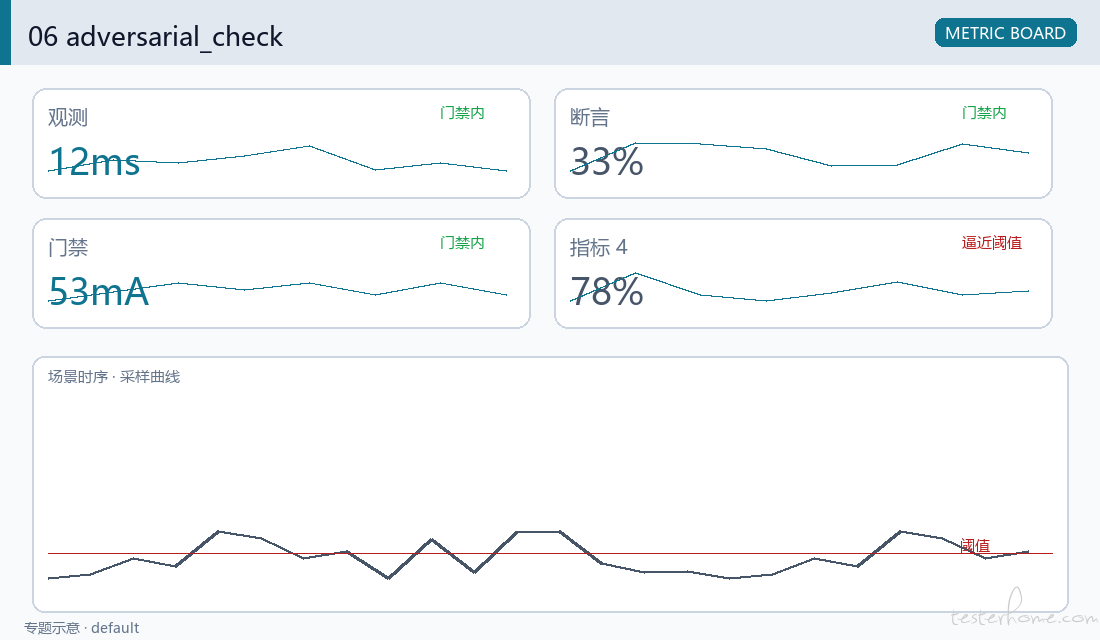Click 门禁内 status on 门禁 card
The height and width of the screenshot is (640, 1100).
462,243
